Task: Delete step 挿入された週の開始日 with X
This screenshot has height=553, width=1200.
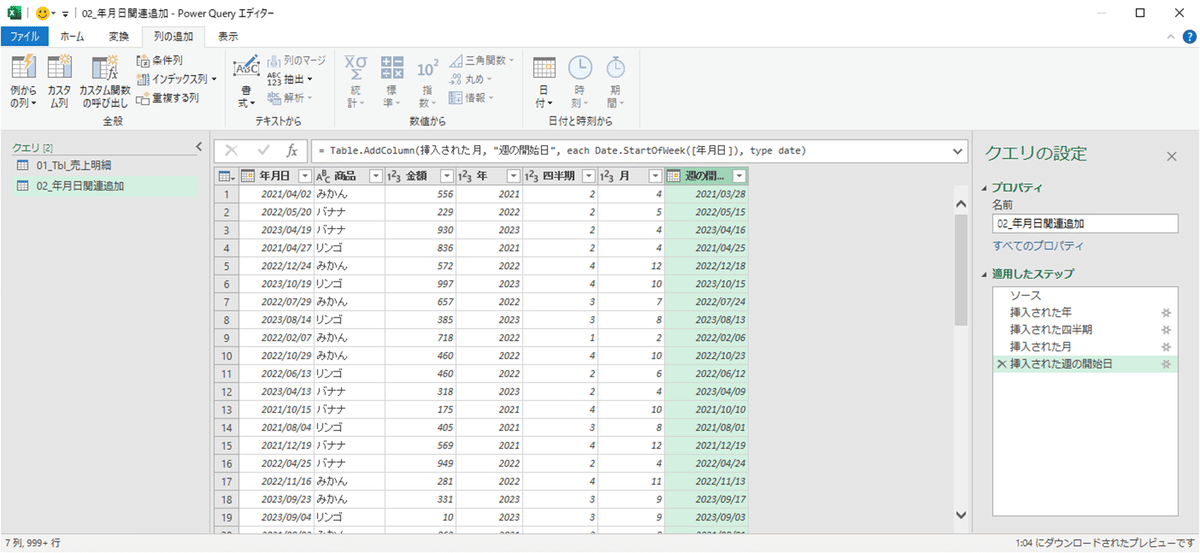Action: coord(1001,365)
